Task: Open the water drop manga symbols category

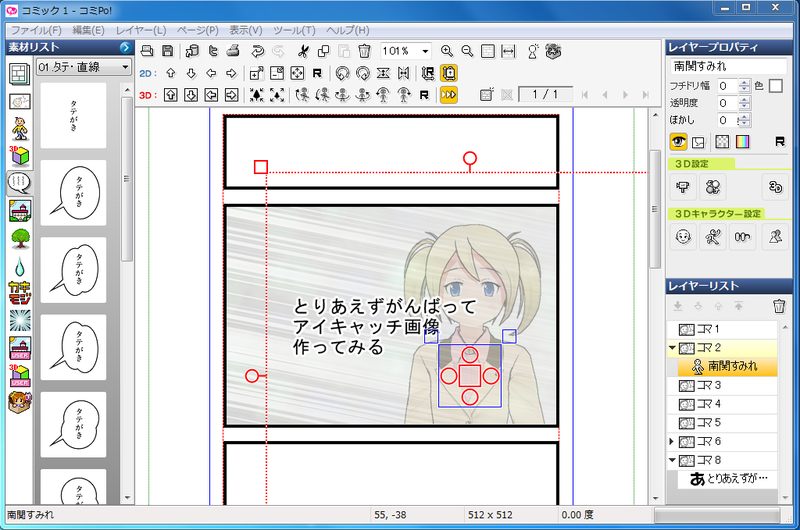Action: 19,266
